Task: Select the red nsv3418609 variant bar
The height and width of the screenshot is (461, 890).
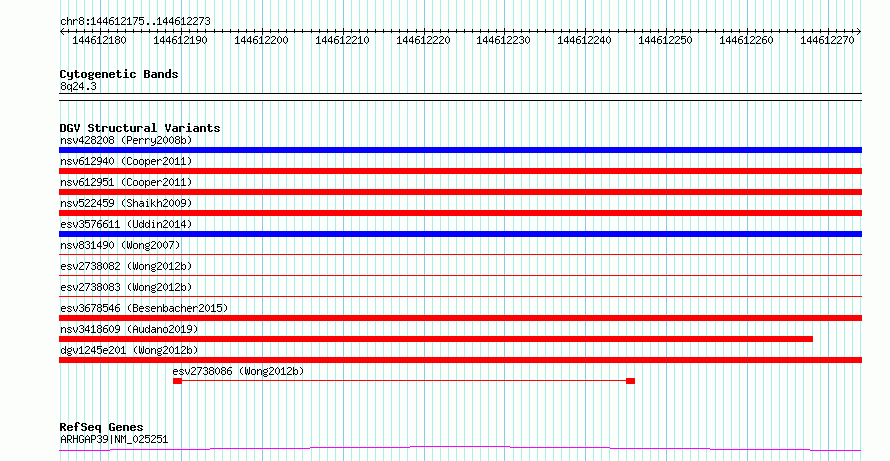Action: pos(436,340)
